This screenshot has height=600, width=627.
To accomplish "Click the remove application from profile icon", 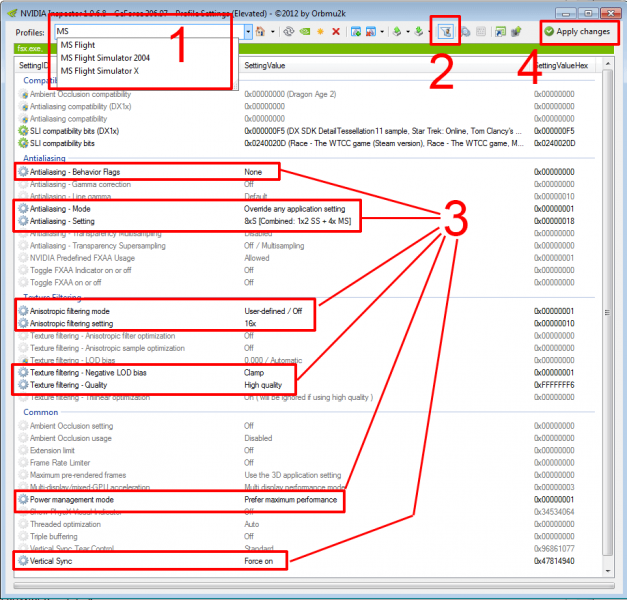I will pos(371,31).
